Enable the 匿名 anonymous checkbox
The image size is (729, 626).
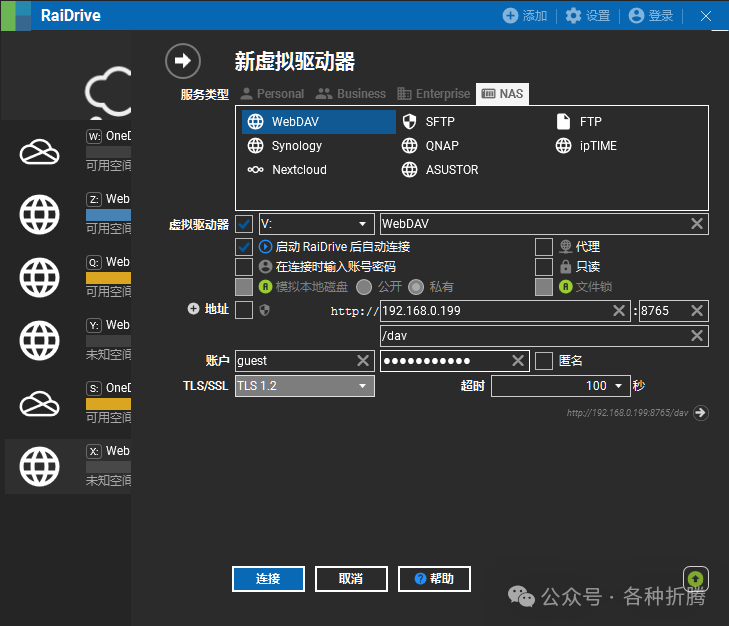tap(543, 360)
